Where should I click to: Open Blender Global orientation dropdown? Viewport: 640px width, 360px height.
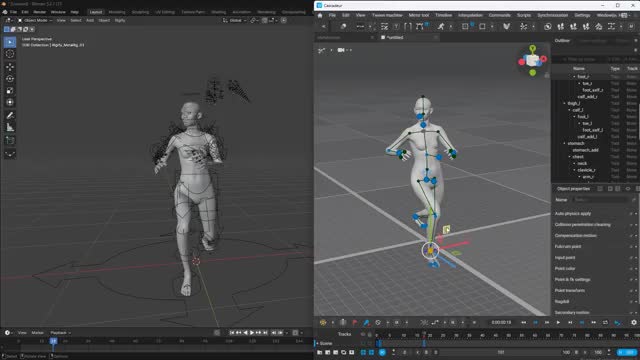point(235,20)
